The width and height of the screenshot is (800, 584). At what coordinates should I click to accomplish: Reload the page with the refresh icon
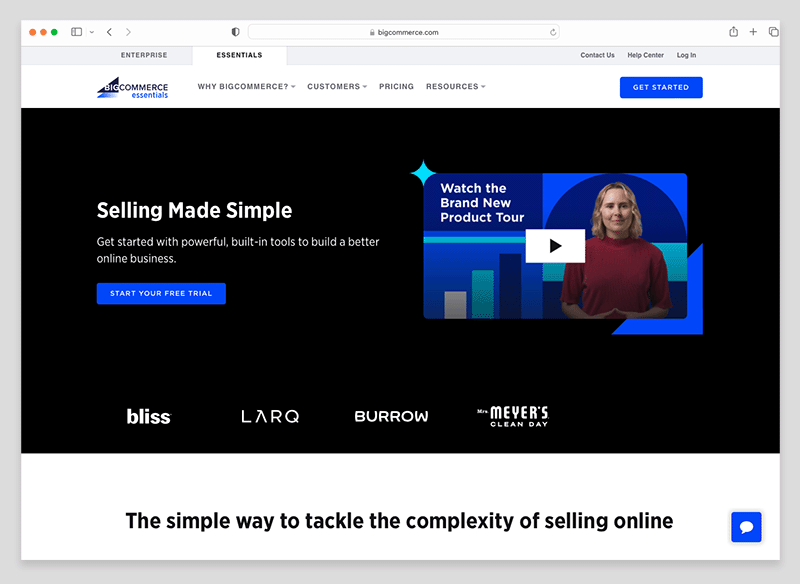click(x=553, y=32)
